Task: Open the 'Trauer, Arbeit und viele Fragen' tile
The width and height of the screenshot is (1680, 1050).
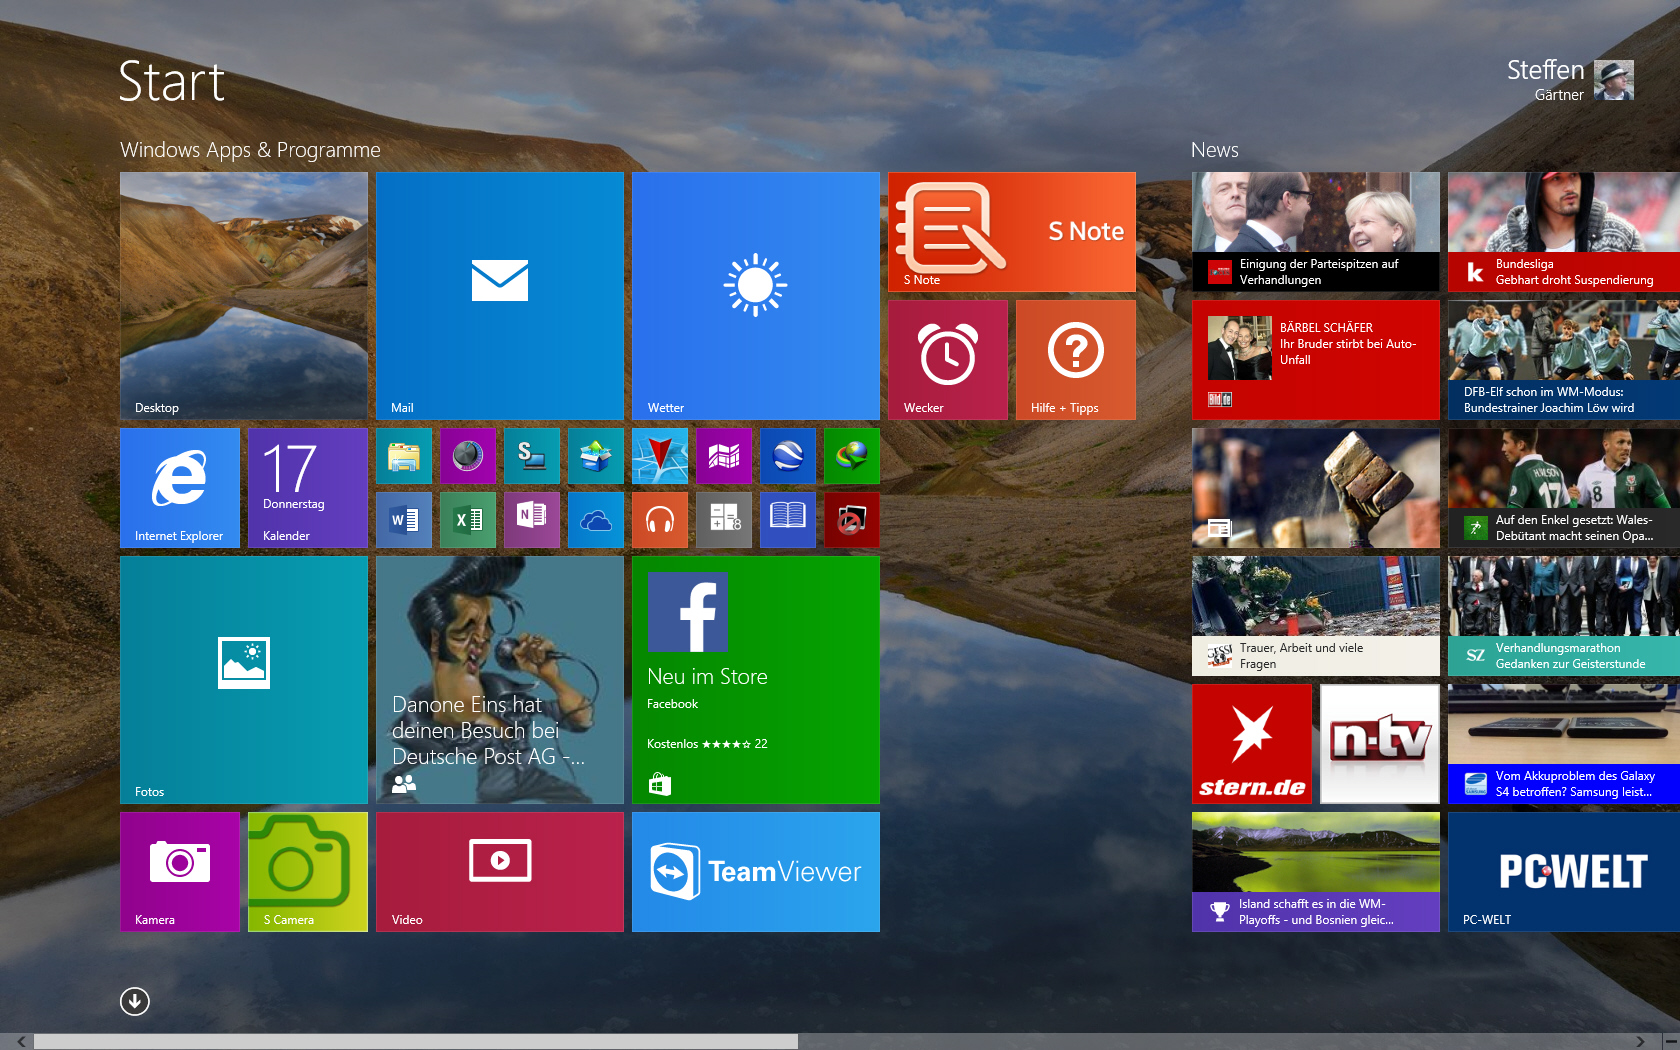Action: (x=1316, y=616)
